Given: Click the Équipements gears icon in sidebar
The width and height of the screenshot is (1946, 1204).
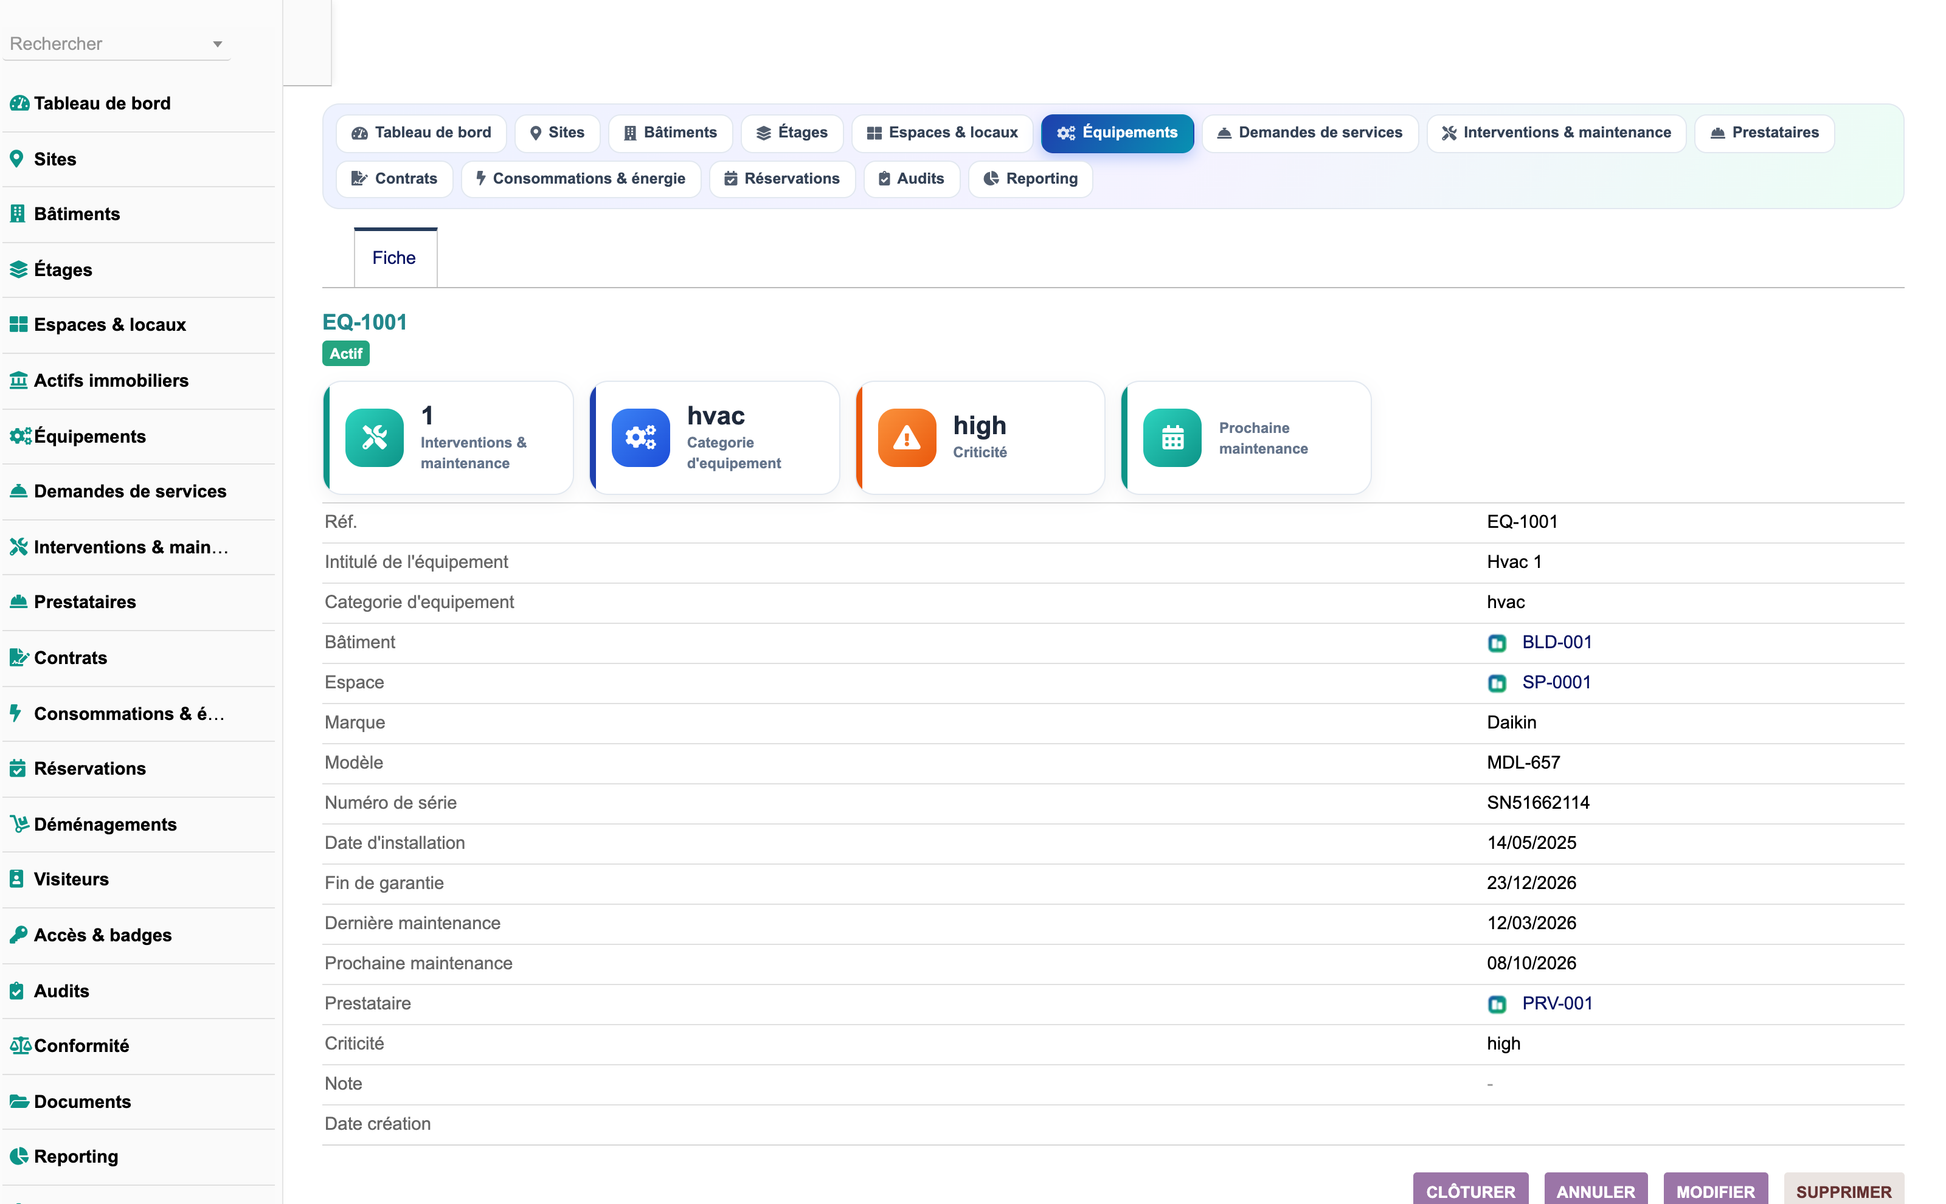Looking at the screenshot, I should point(20,436).
